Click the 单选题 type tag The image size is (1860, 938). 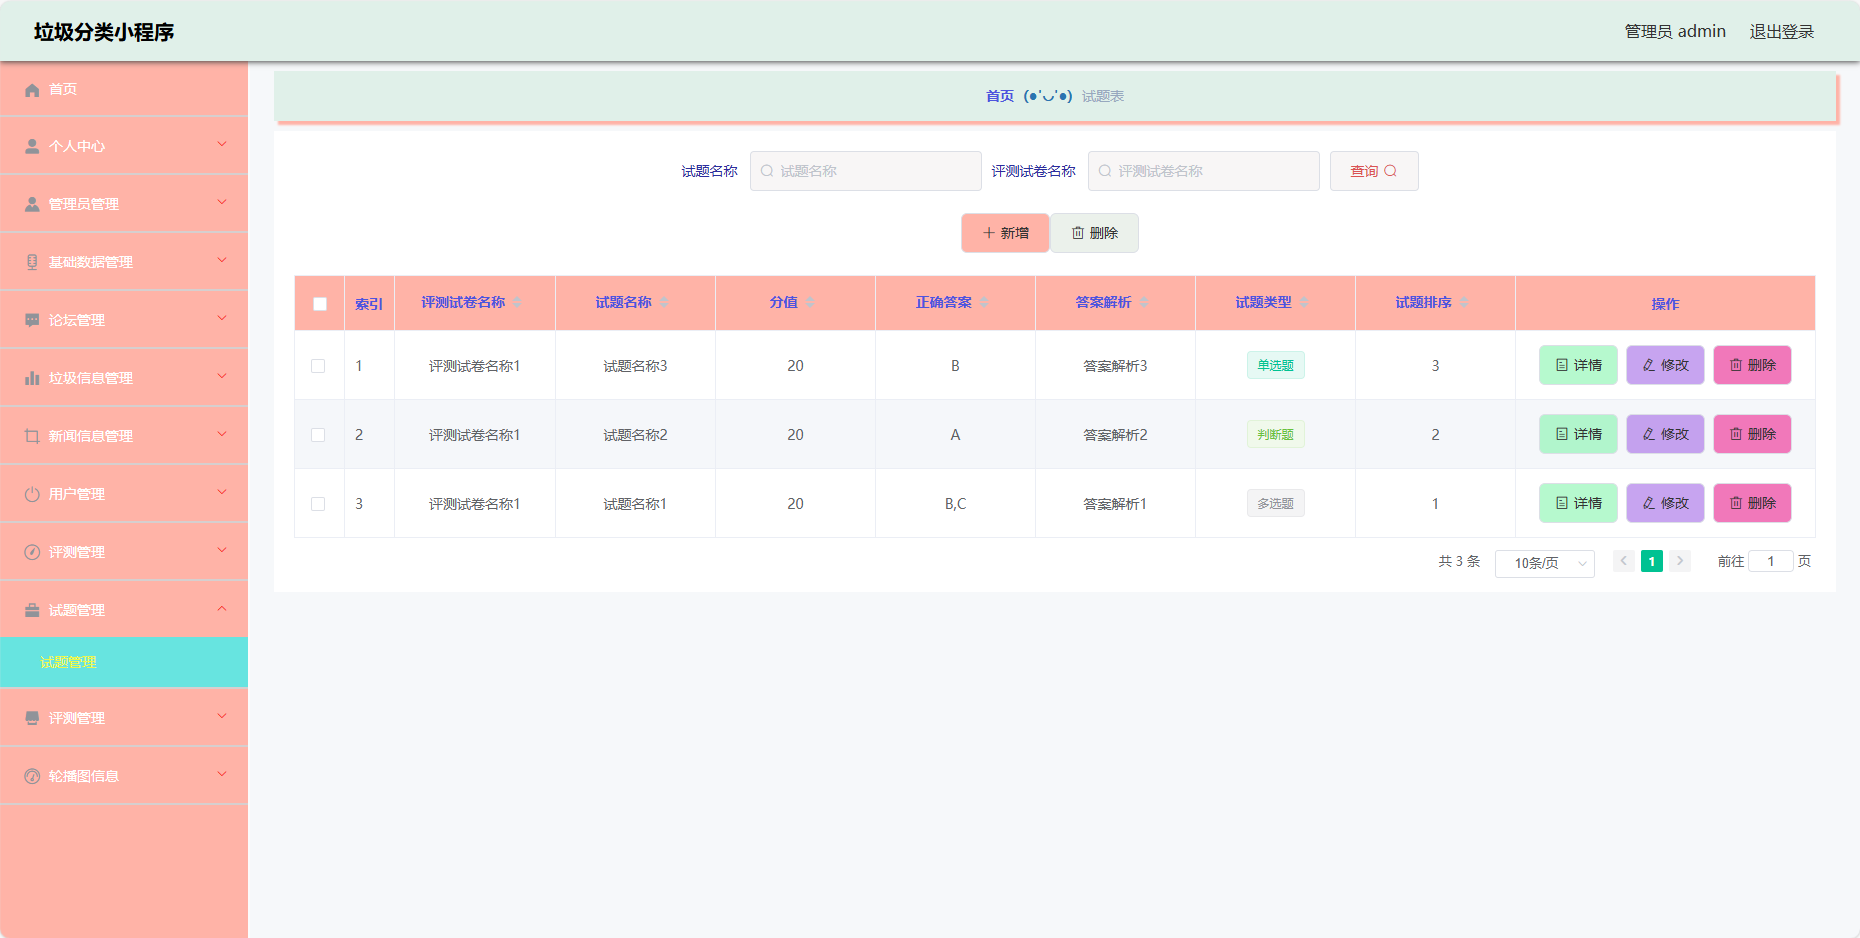coord(1275,365)
